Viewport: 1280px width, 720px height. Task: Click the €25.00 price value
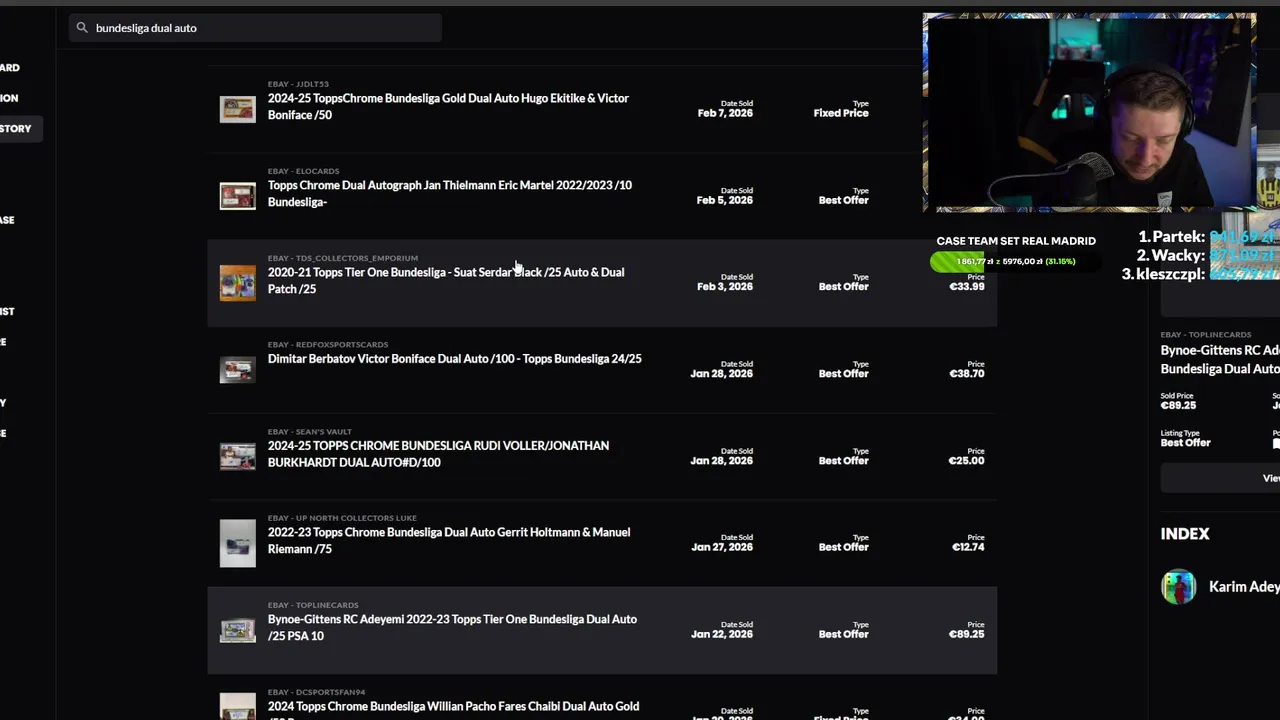(x=966, y=461)
